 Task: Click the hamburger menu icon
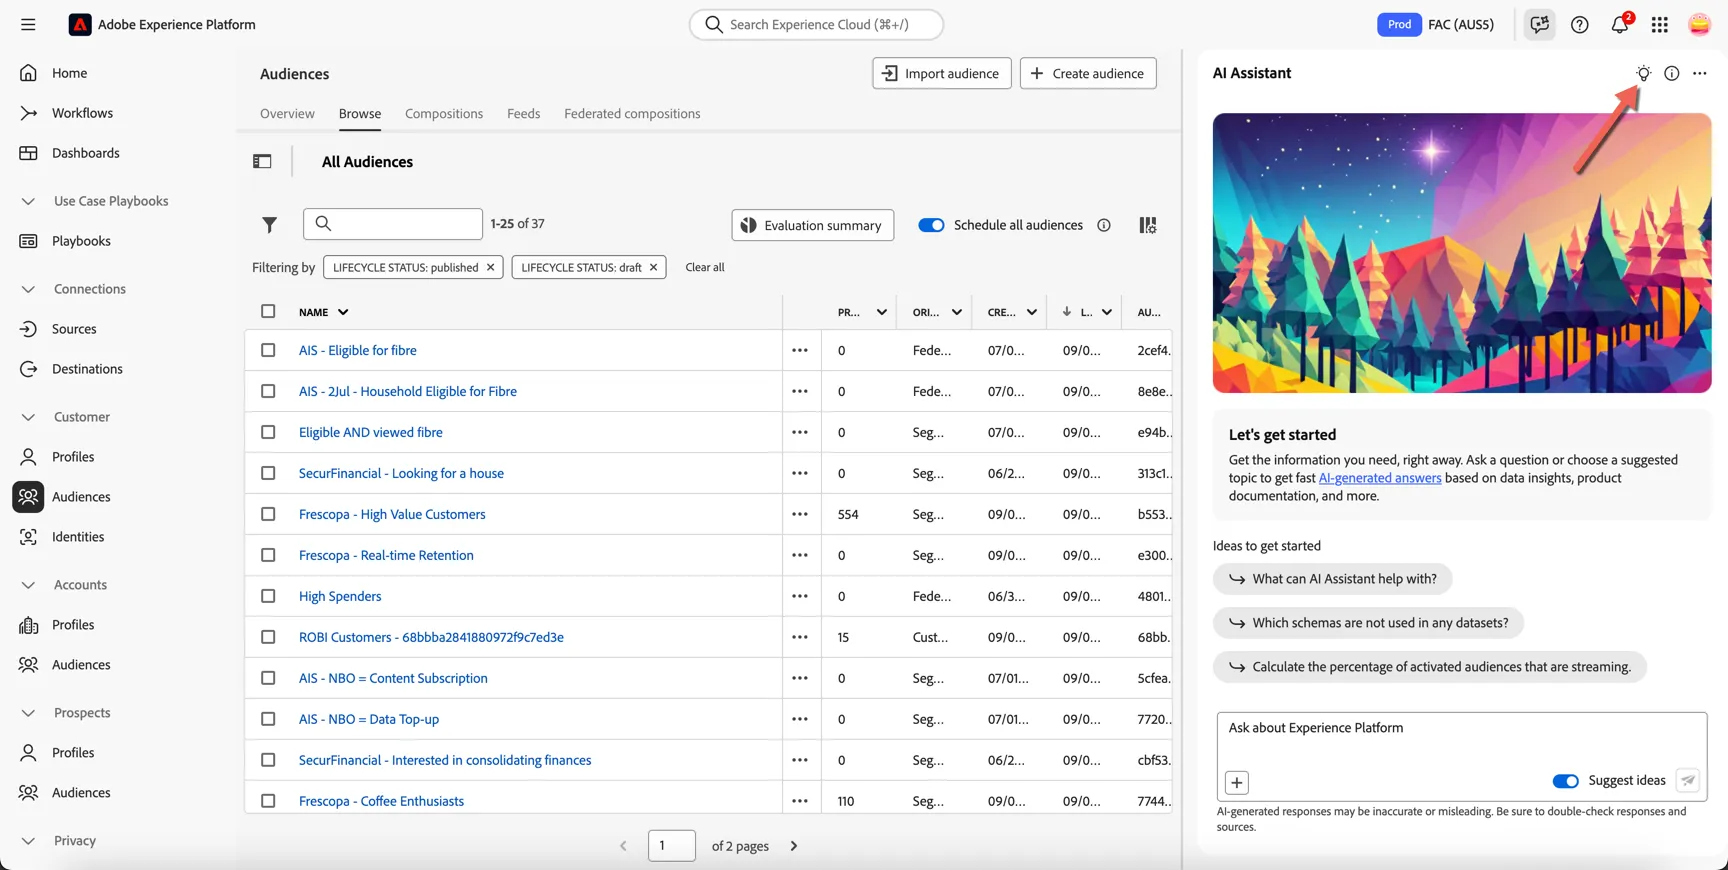[x=28, y=24]
